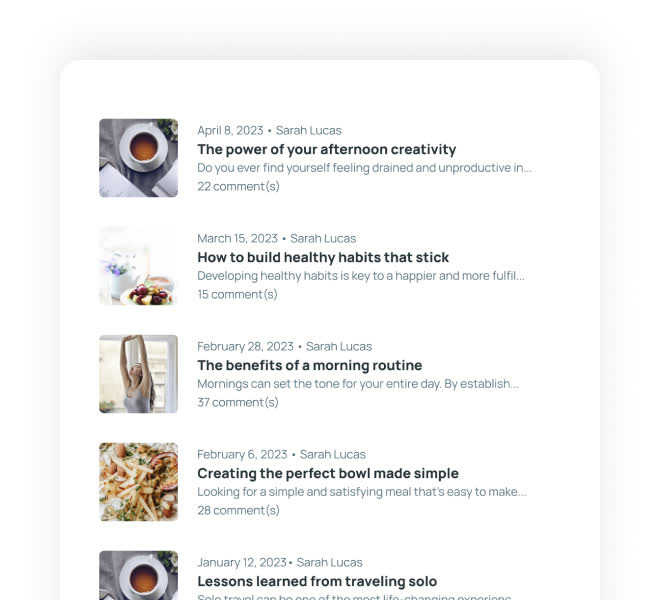Select author Sarah Lucas on February 28 post
Viewport: 660px width, 600px height.
click(339, 347)
